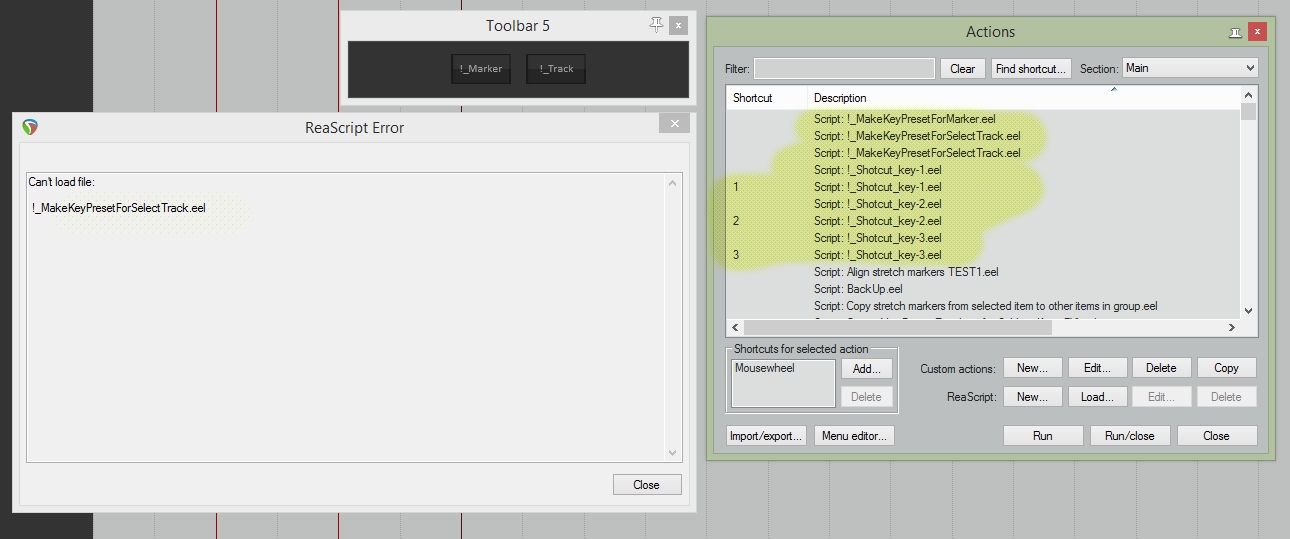Viewport: 1290px width, 539px height.
Task: Pin the Toolbar 5 window
Action: [x=656, y=25]
